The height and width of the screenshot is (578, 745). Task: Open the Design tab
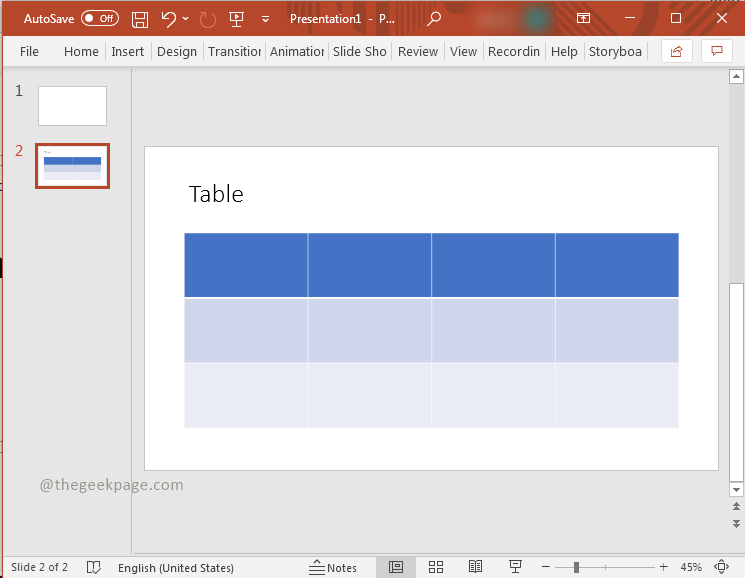pyautogui.click(x=177, y=51)
